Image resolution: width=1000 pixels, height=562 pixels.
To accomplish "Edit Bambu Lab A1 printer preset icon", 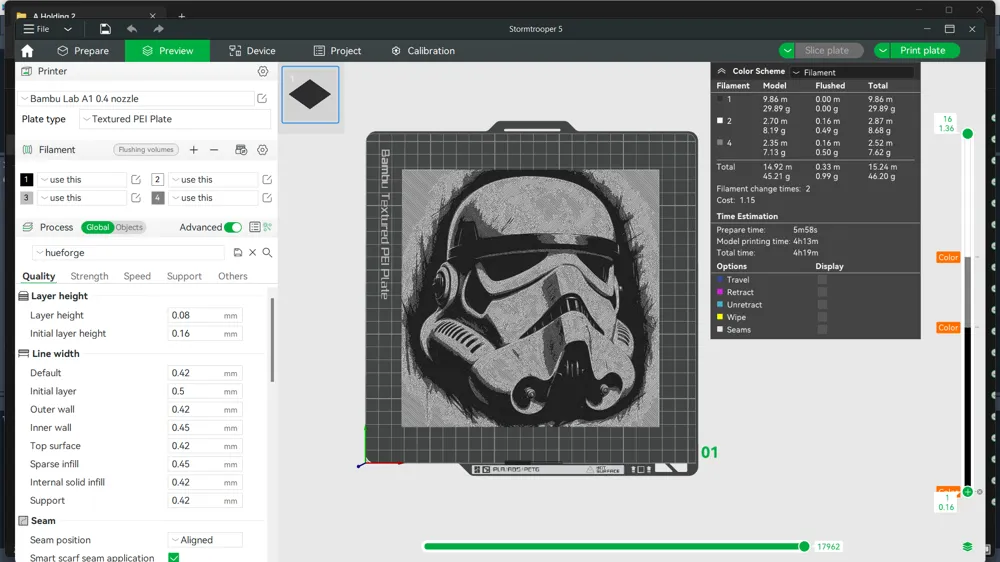I will pyautogui.click(x=262, y=99).
